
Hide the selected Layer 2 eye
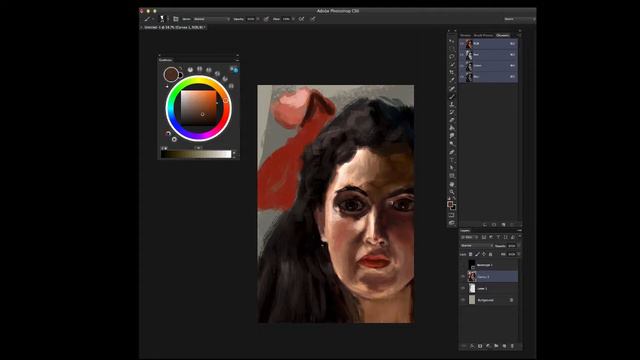point(463,276)
